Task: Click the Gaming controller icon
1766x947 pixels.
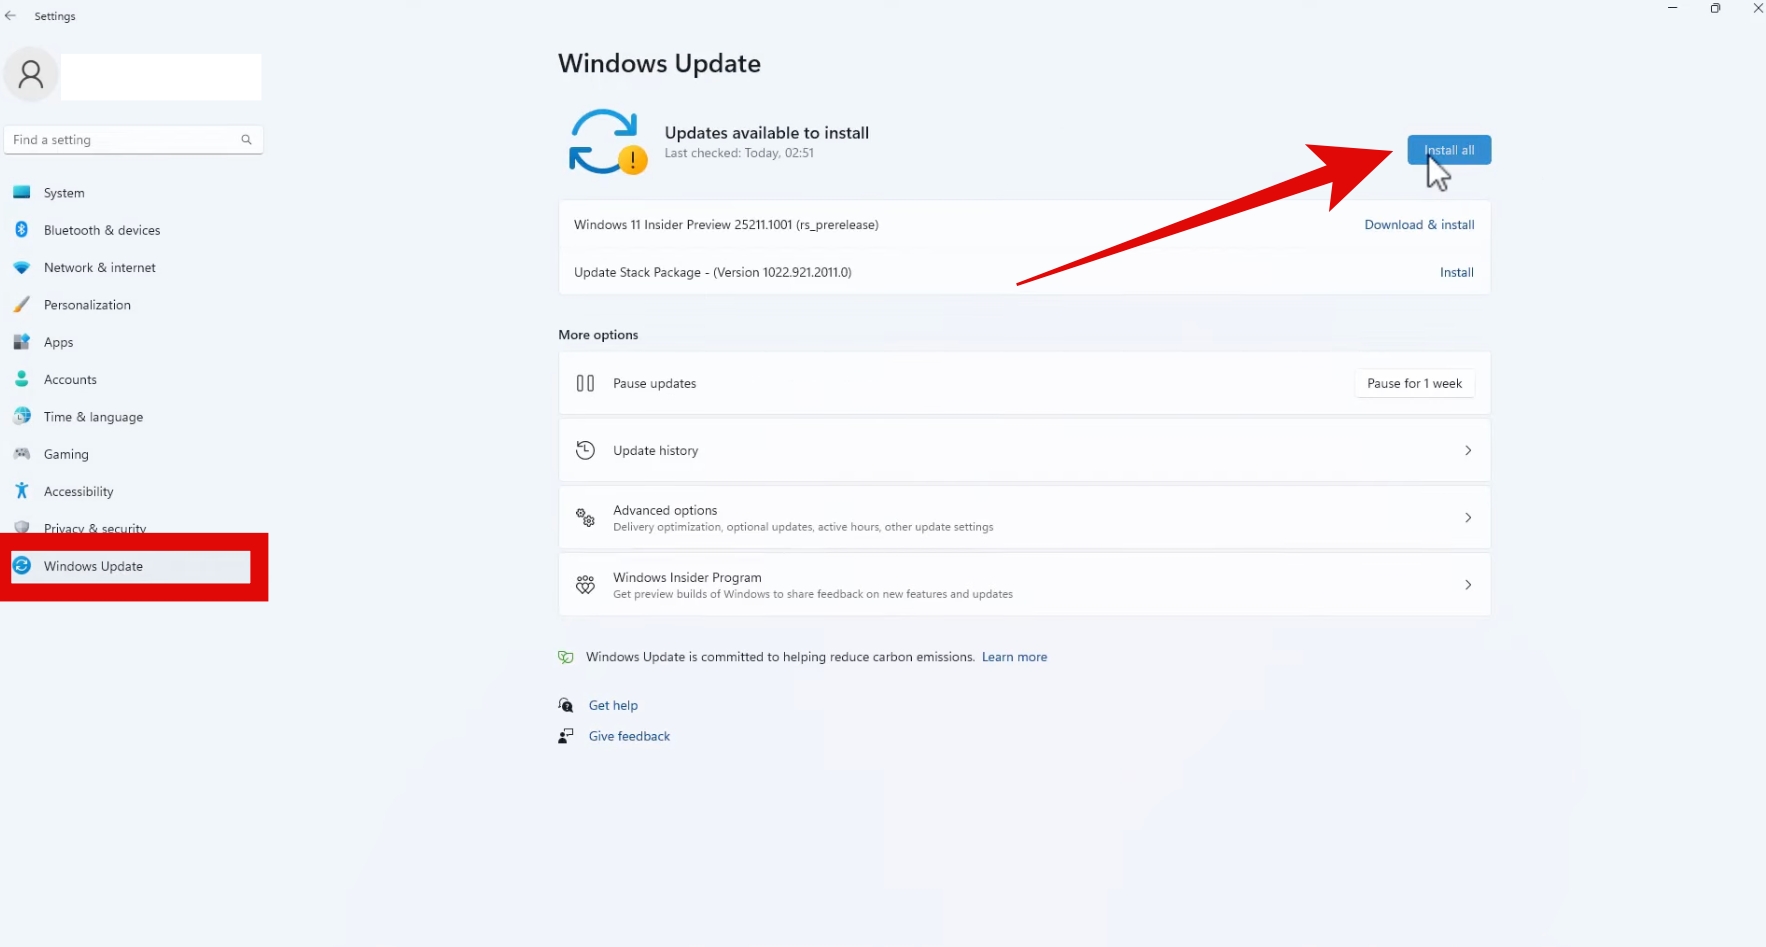Action: (22, 454)
